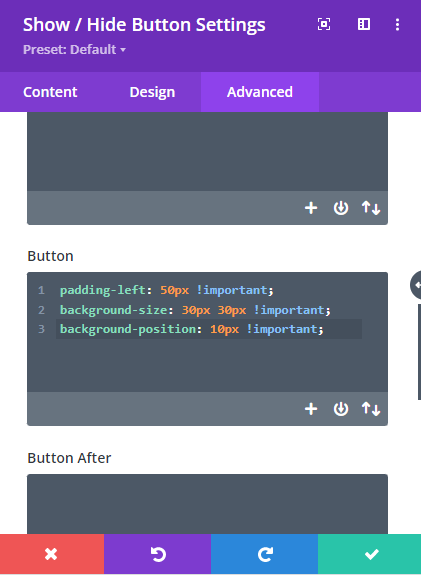Click the background-size CSS line

[195, 310]
